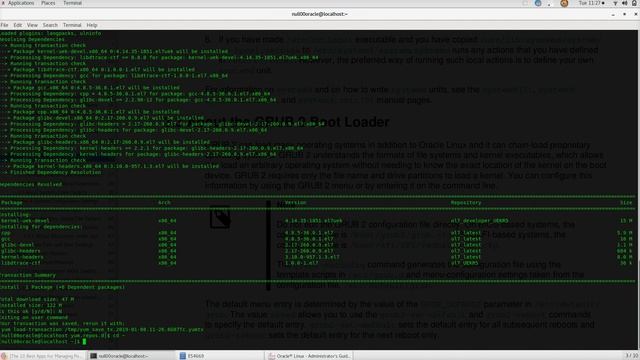Open the View menu of the terminal
Screen dimensions: 640x360
[32, 25]
